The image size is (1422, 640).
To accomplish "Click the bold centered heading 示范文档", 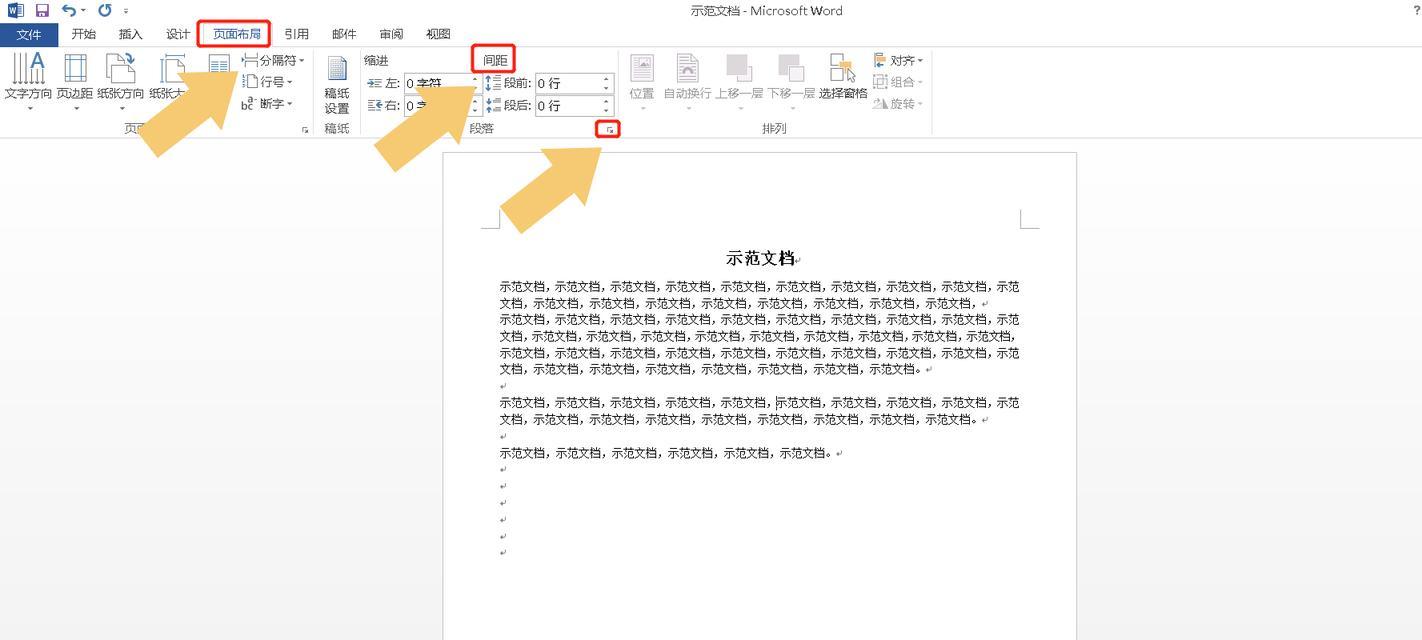I will coord(760,258).
